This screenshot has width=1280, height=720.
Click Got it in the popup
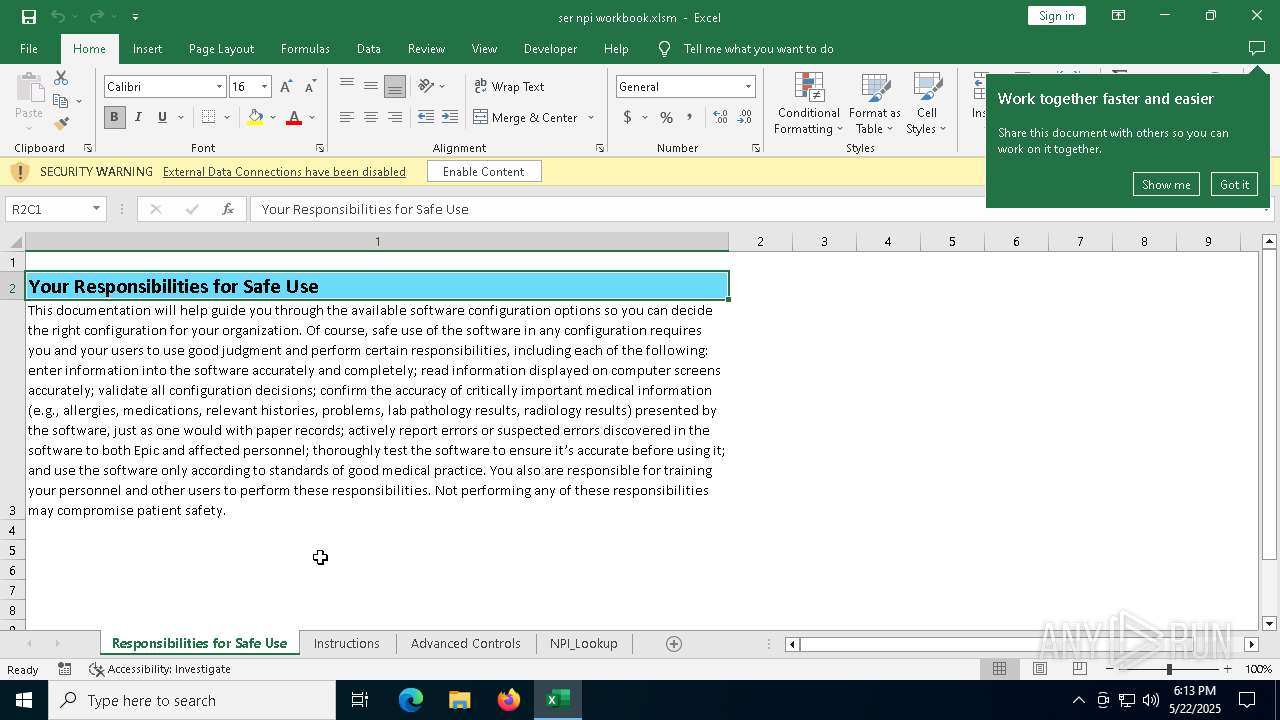(1234, 185)
